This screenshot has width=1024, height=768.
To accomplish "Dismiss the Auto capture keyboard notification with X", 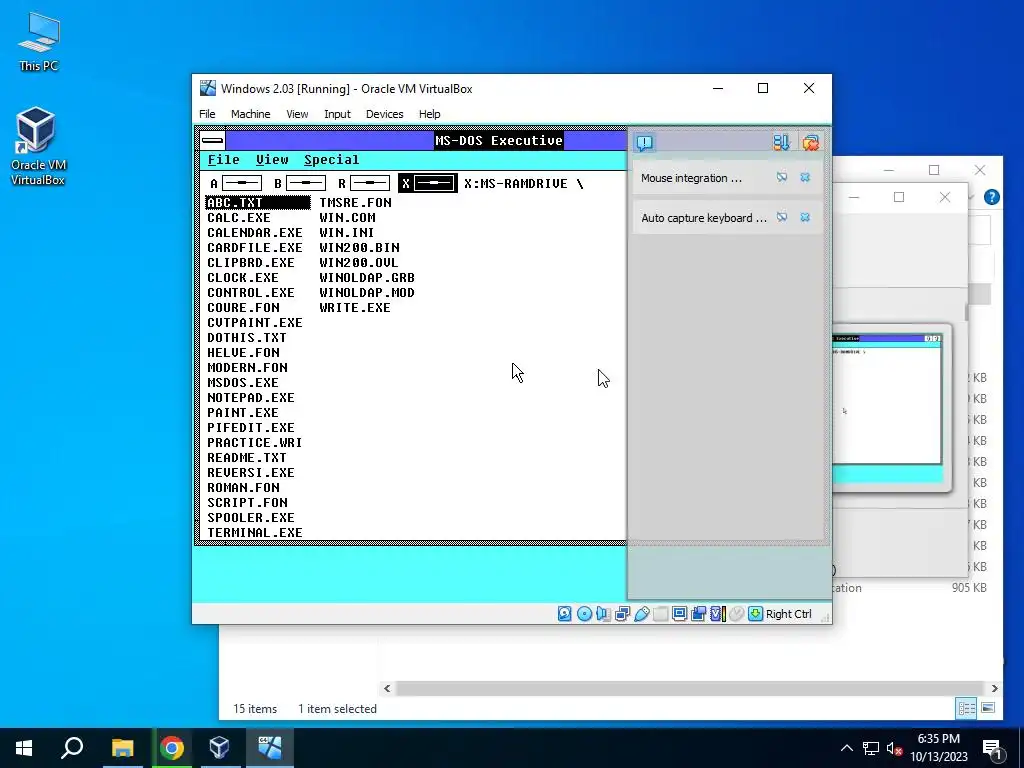I will tap(805, 217).
